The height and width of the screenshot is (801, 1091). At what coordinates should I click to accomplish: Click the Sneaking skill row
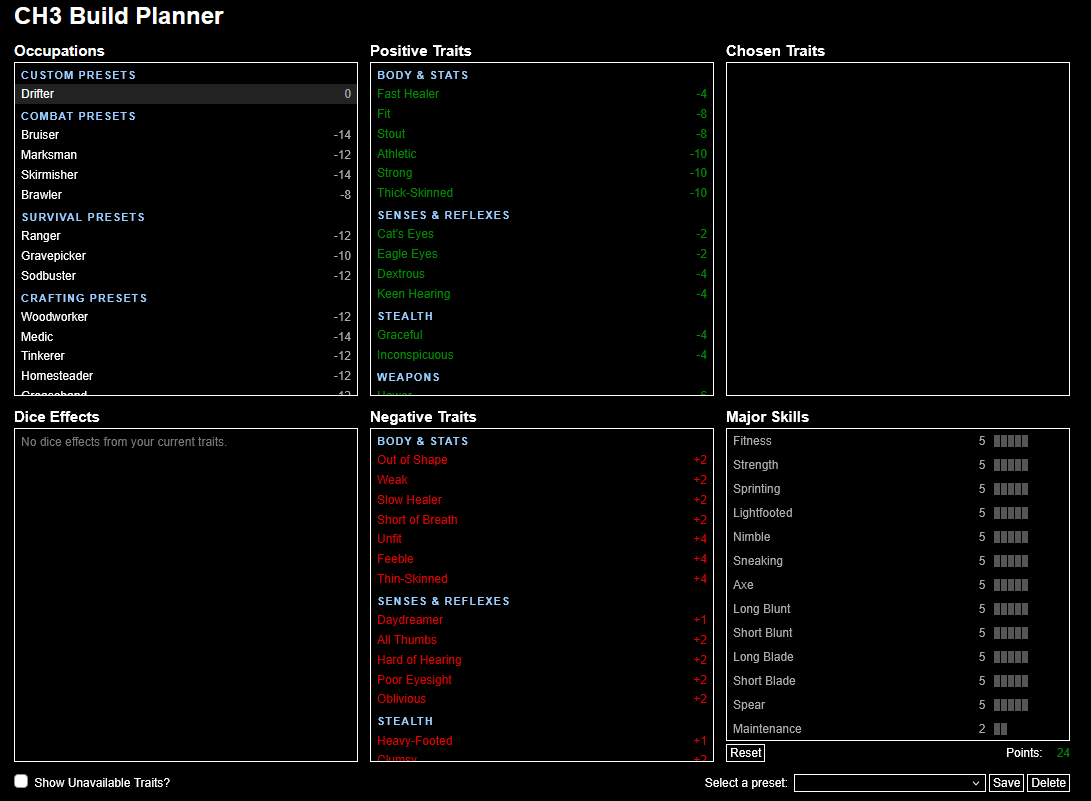point(898,561)
